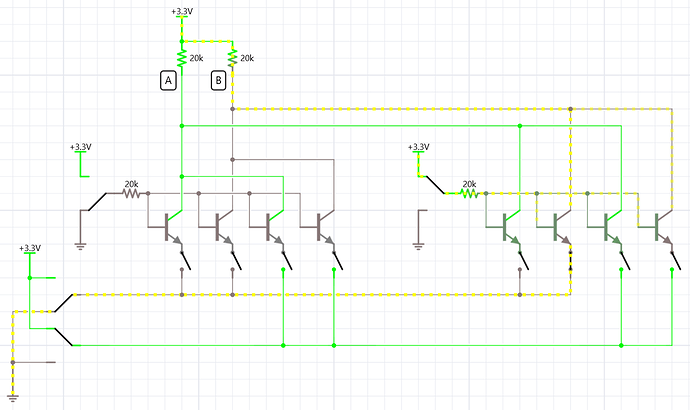Select the 20k pull-up resistor beside label B
Screen dimensions: 690x410
[232, 59]
